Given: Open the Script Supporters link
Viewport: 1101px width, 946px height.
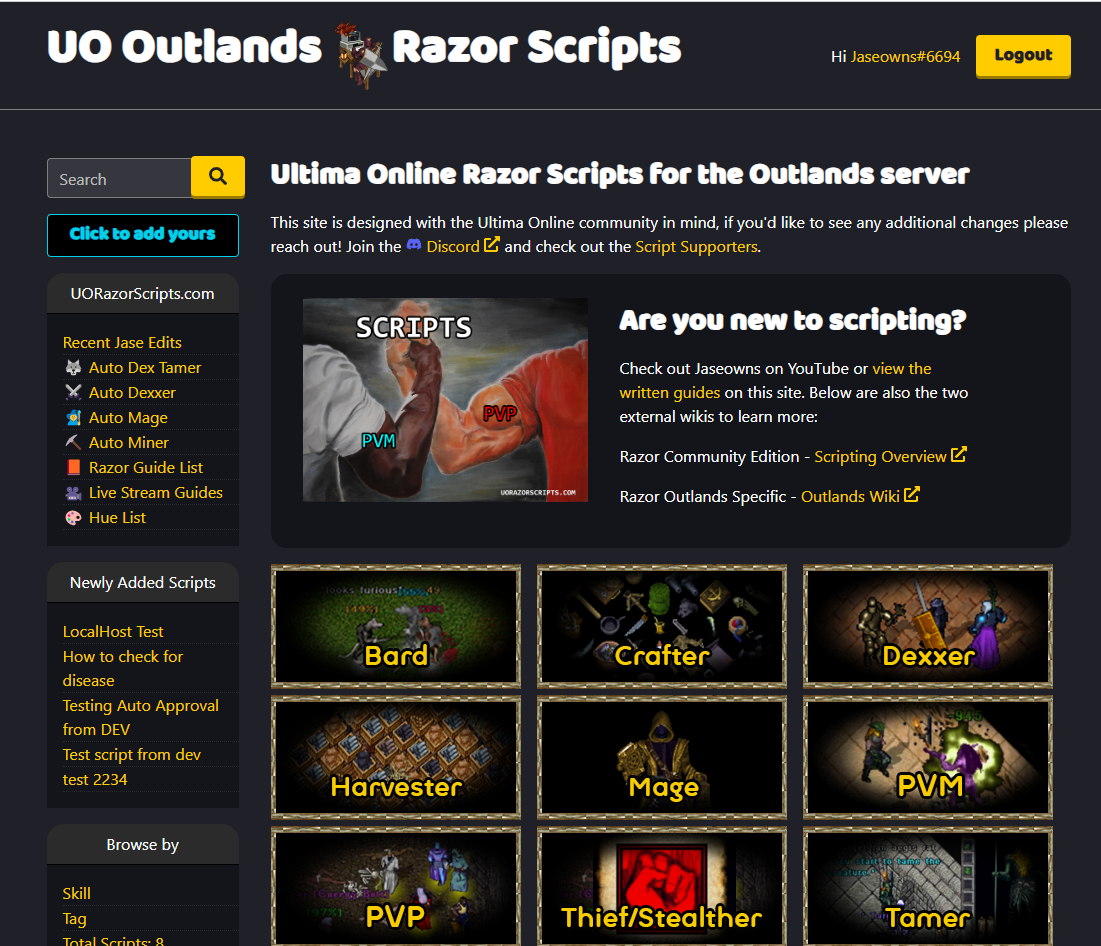Looking at the screenshot, I should [696, 246].
